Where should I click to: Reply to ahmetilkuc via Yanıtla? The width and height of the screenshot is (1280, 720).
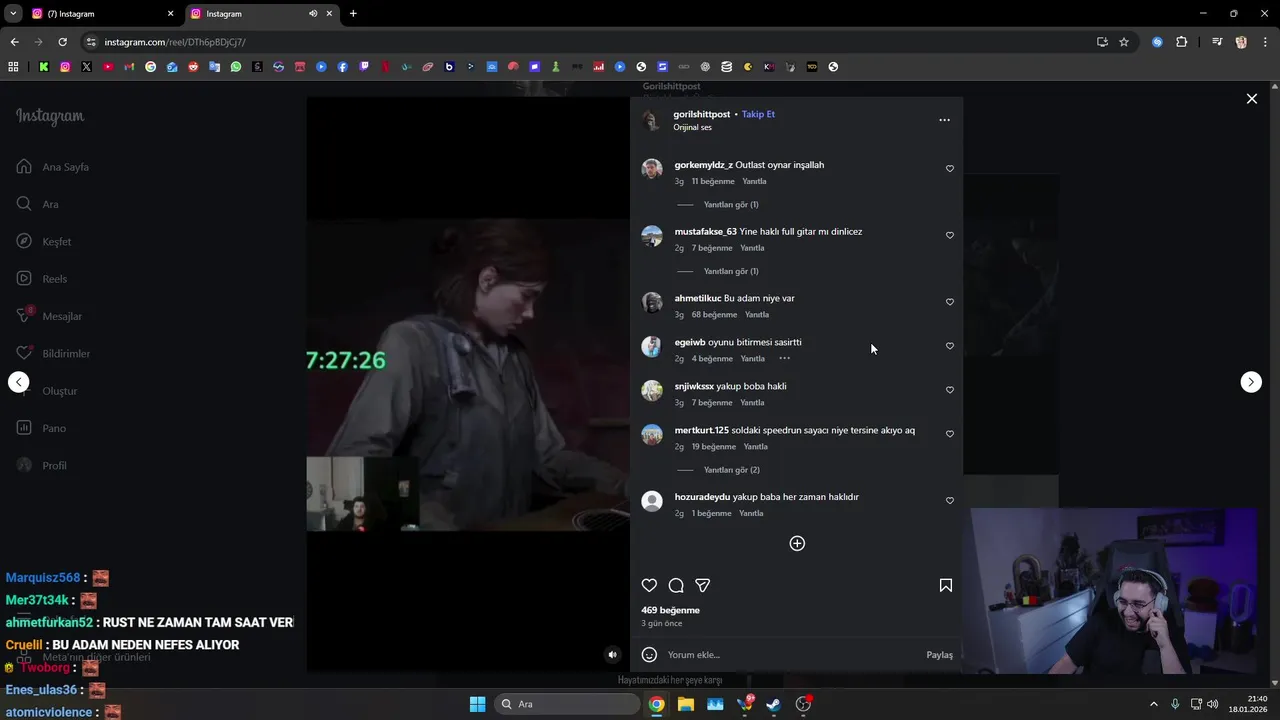point(757,315)
